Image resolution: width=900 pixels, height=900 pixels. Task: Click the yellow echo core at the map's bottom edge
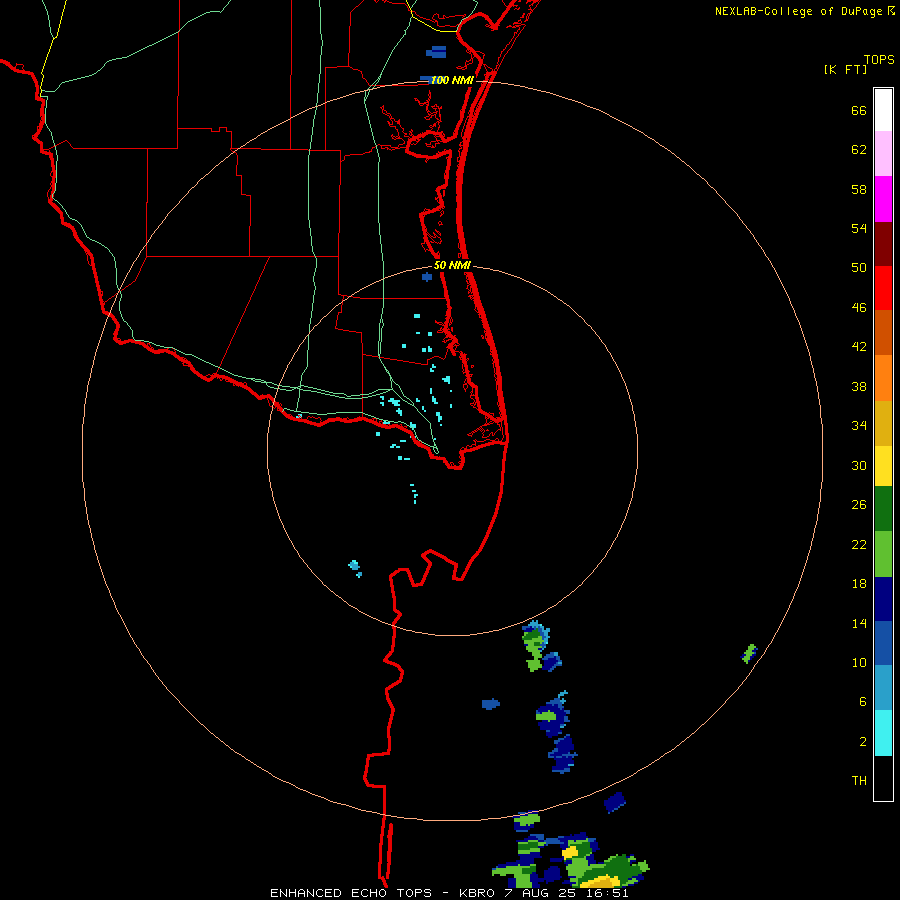(x=602, y=882)
